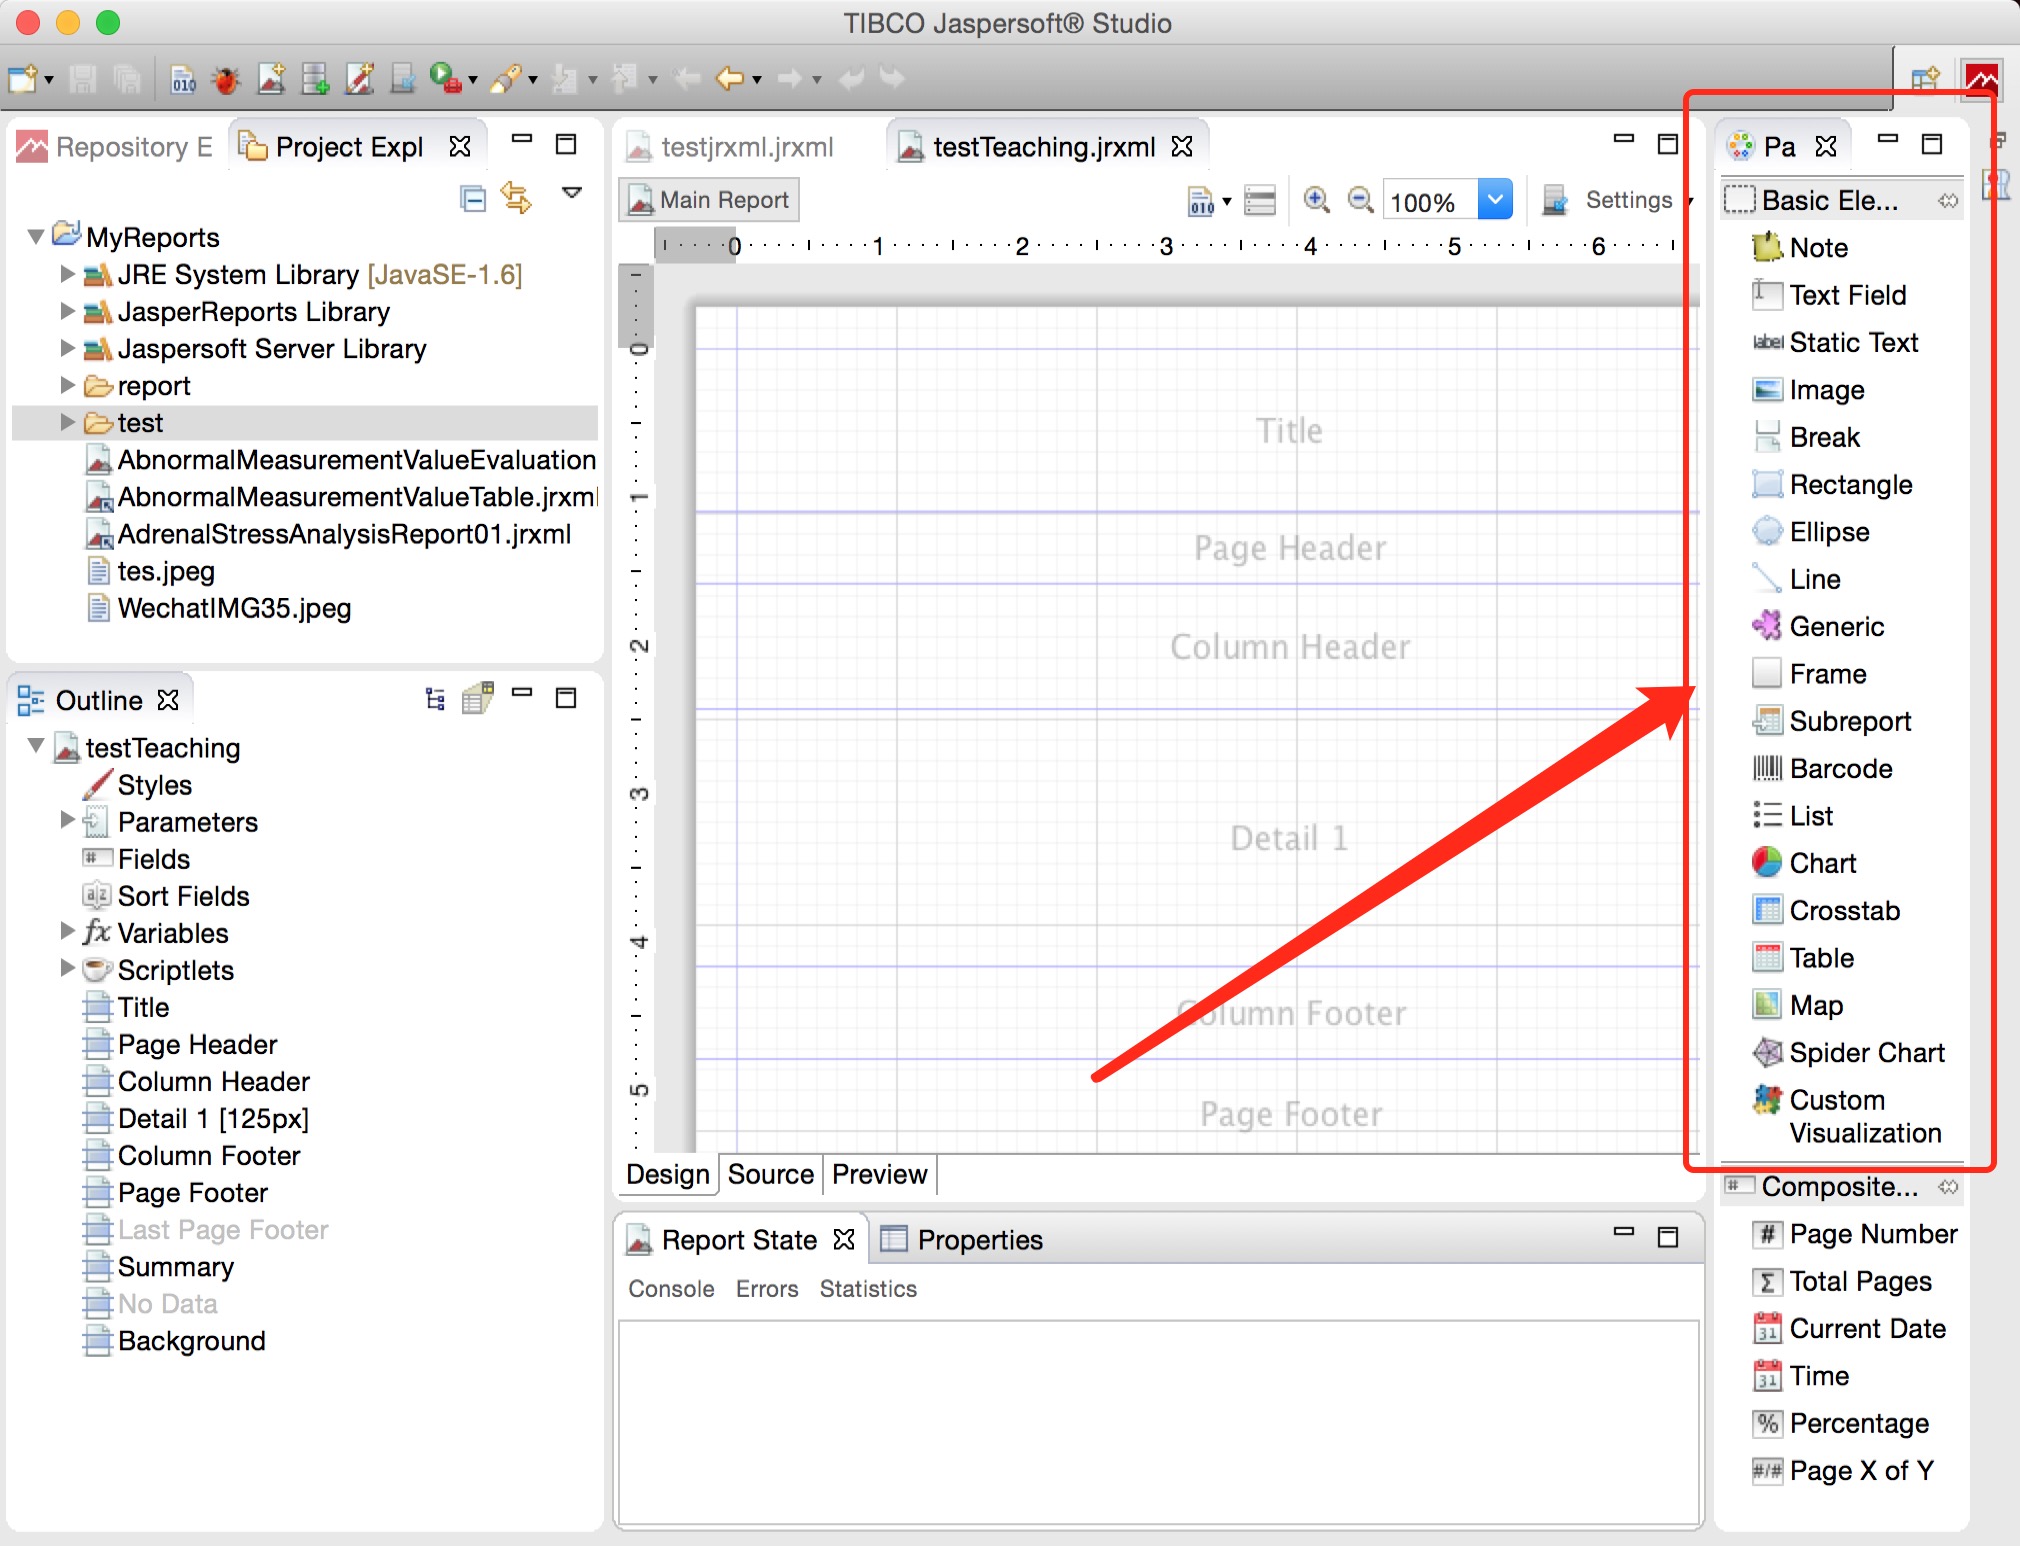This screenshot has width=2020, height=1546.
Task: Select the Subreport element
Action: click(1831, 721)
